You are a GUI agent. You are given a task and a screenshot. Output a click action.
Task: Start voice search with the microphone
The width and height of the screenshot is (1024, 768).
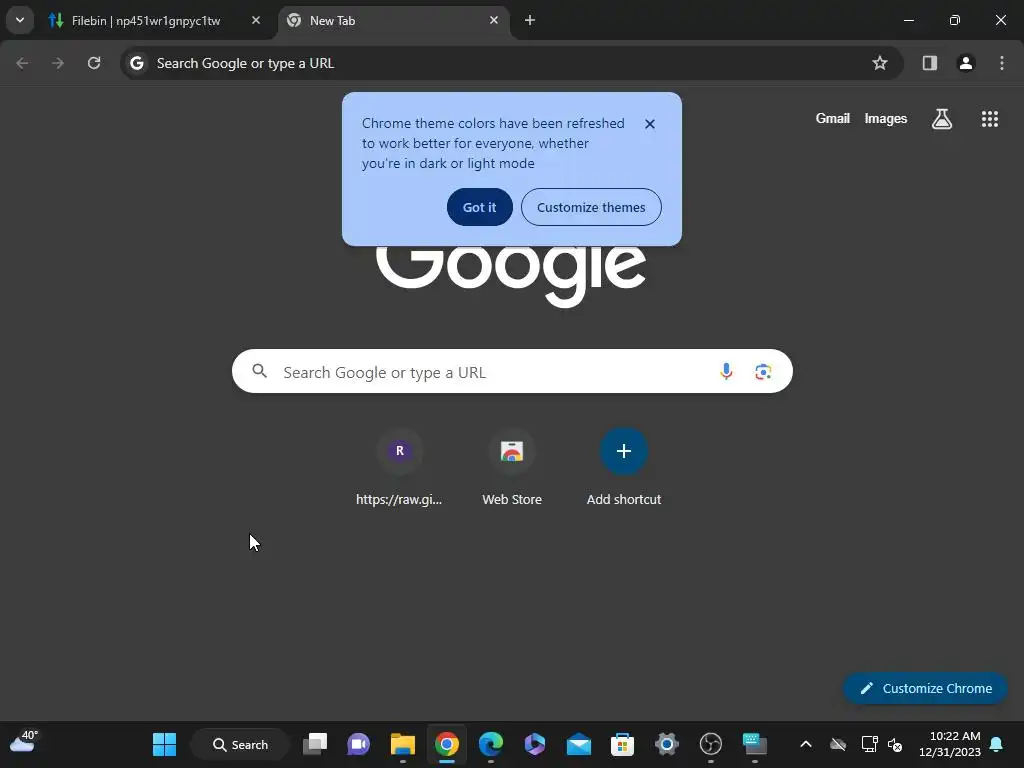726,372
